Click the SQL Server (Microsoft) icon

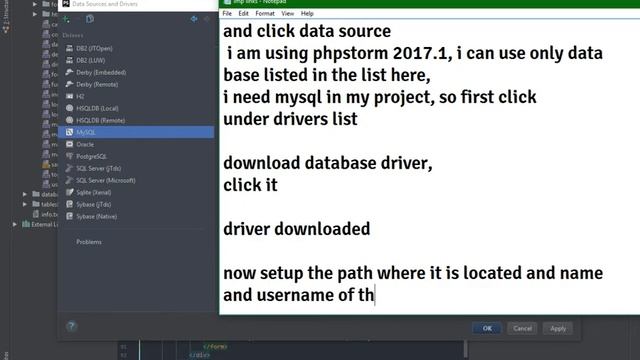[69, 180]
